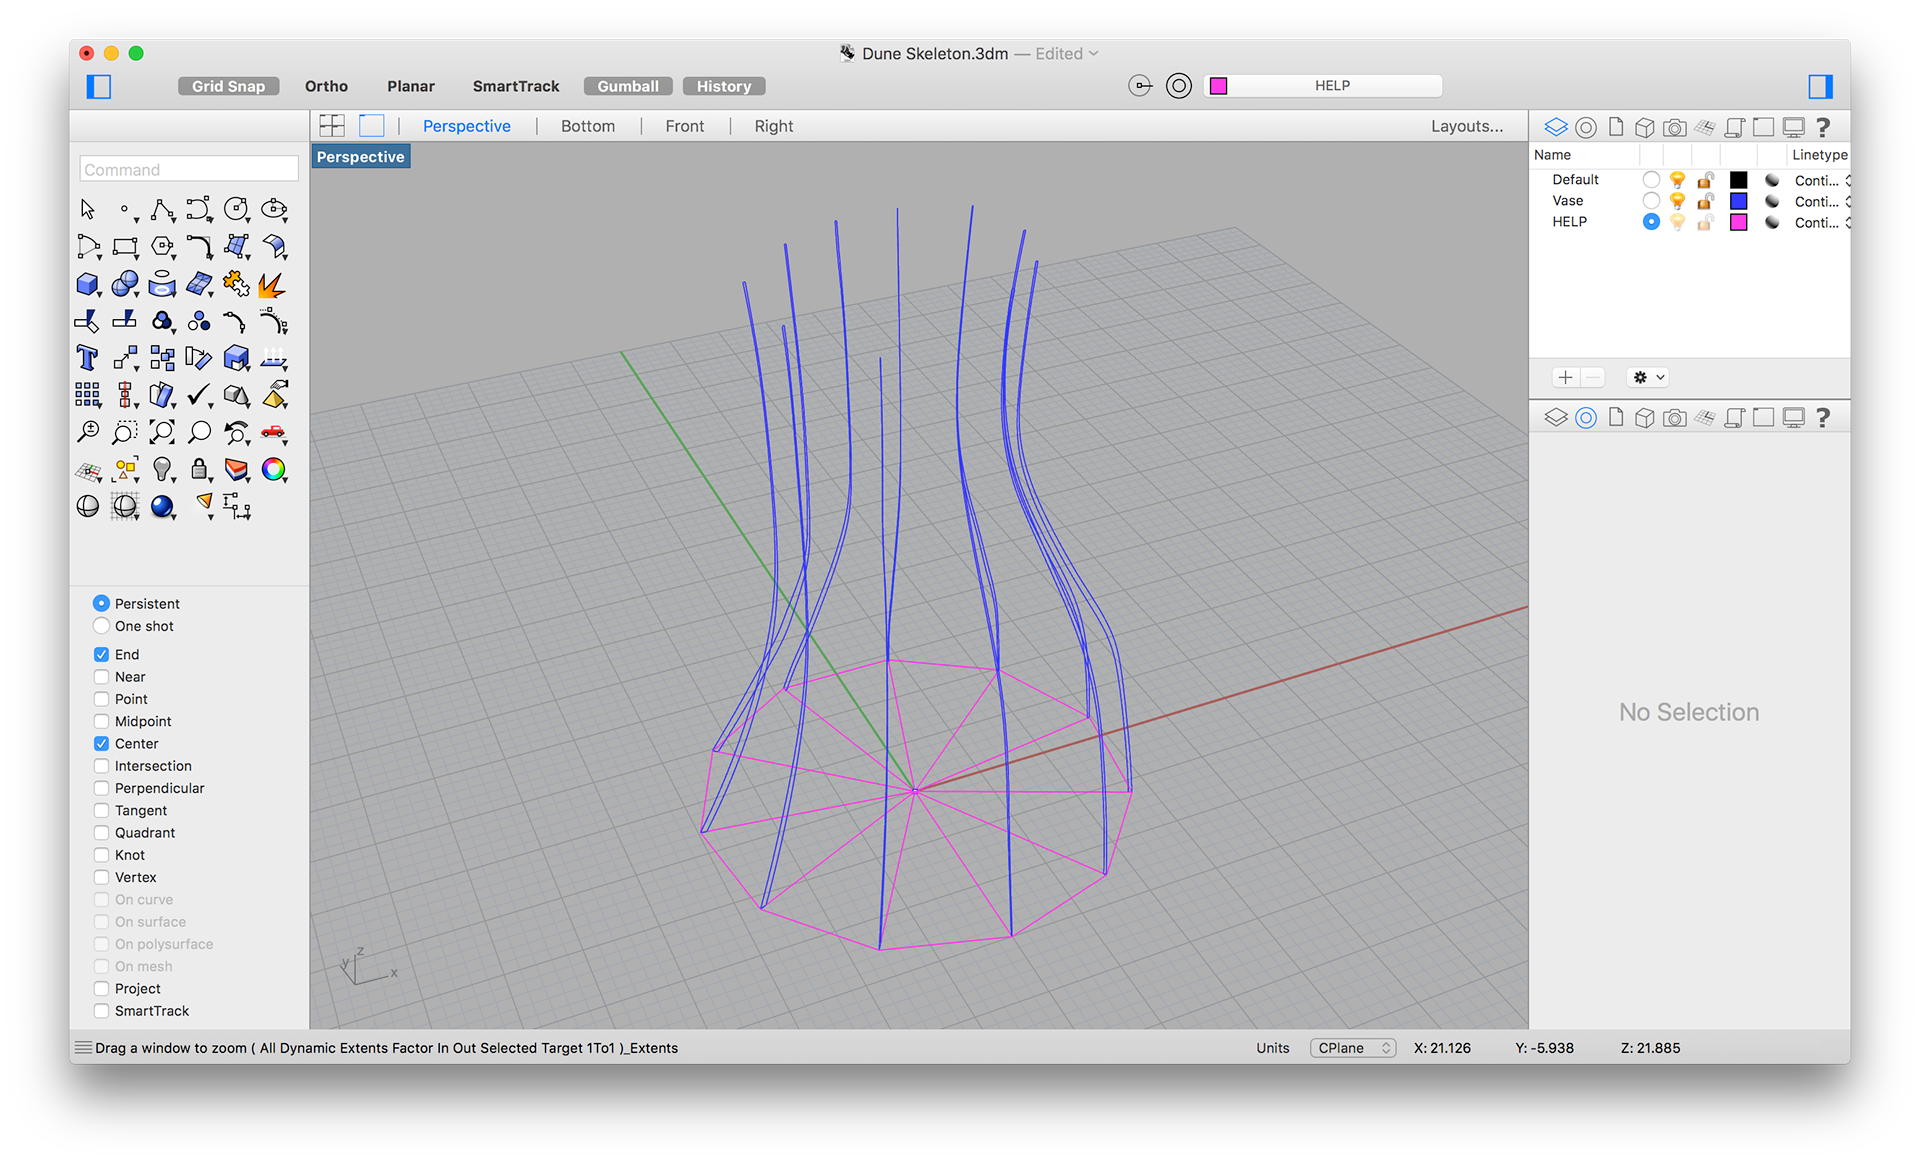
Task: Click the Join puzzle pieces tool
Action: point(236,284)
